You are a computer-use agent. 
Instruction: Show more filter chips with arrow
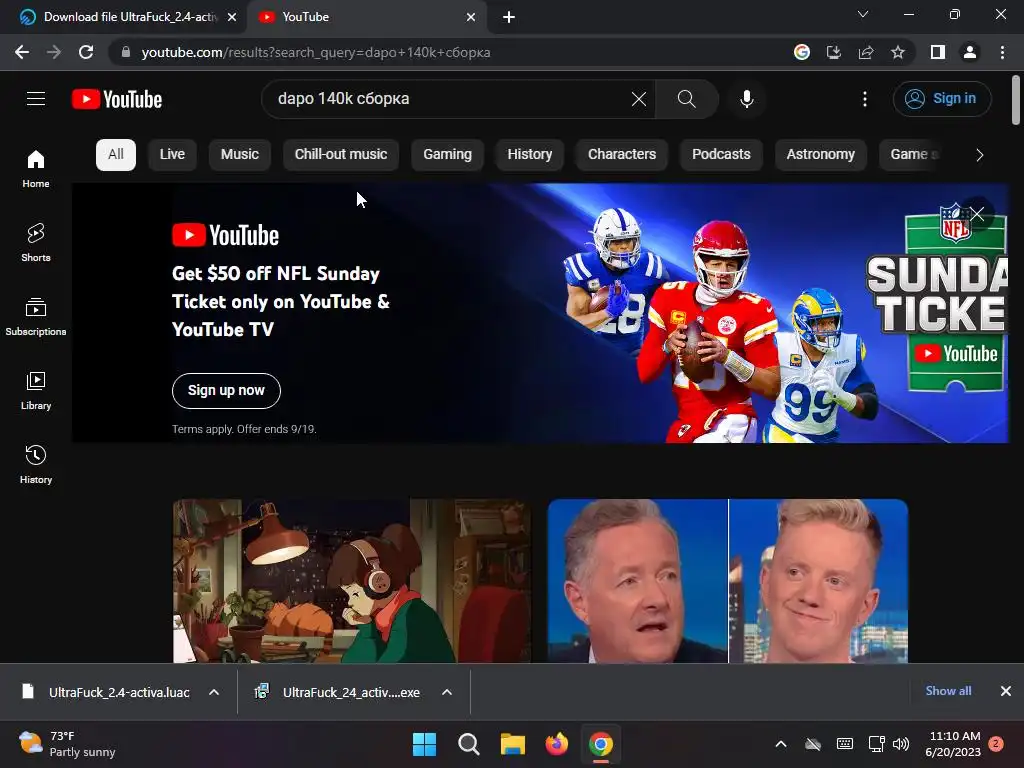(x=979, y=155)
